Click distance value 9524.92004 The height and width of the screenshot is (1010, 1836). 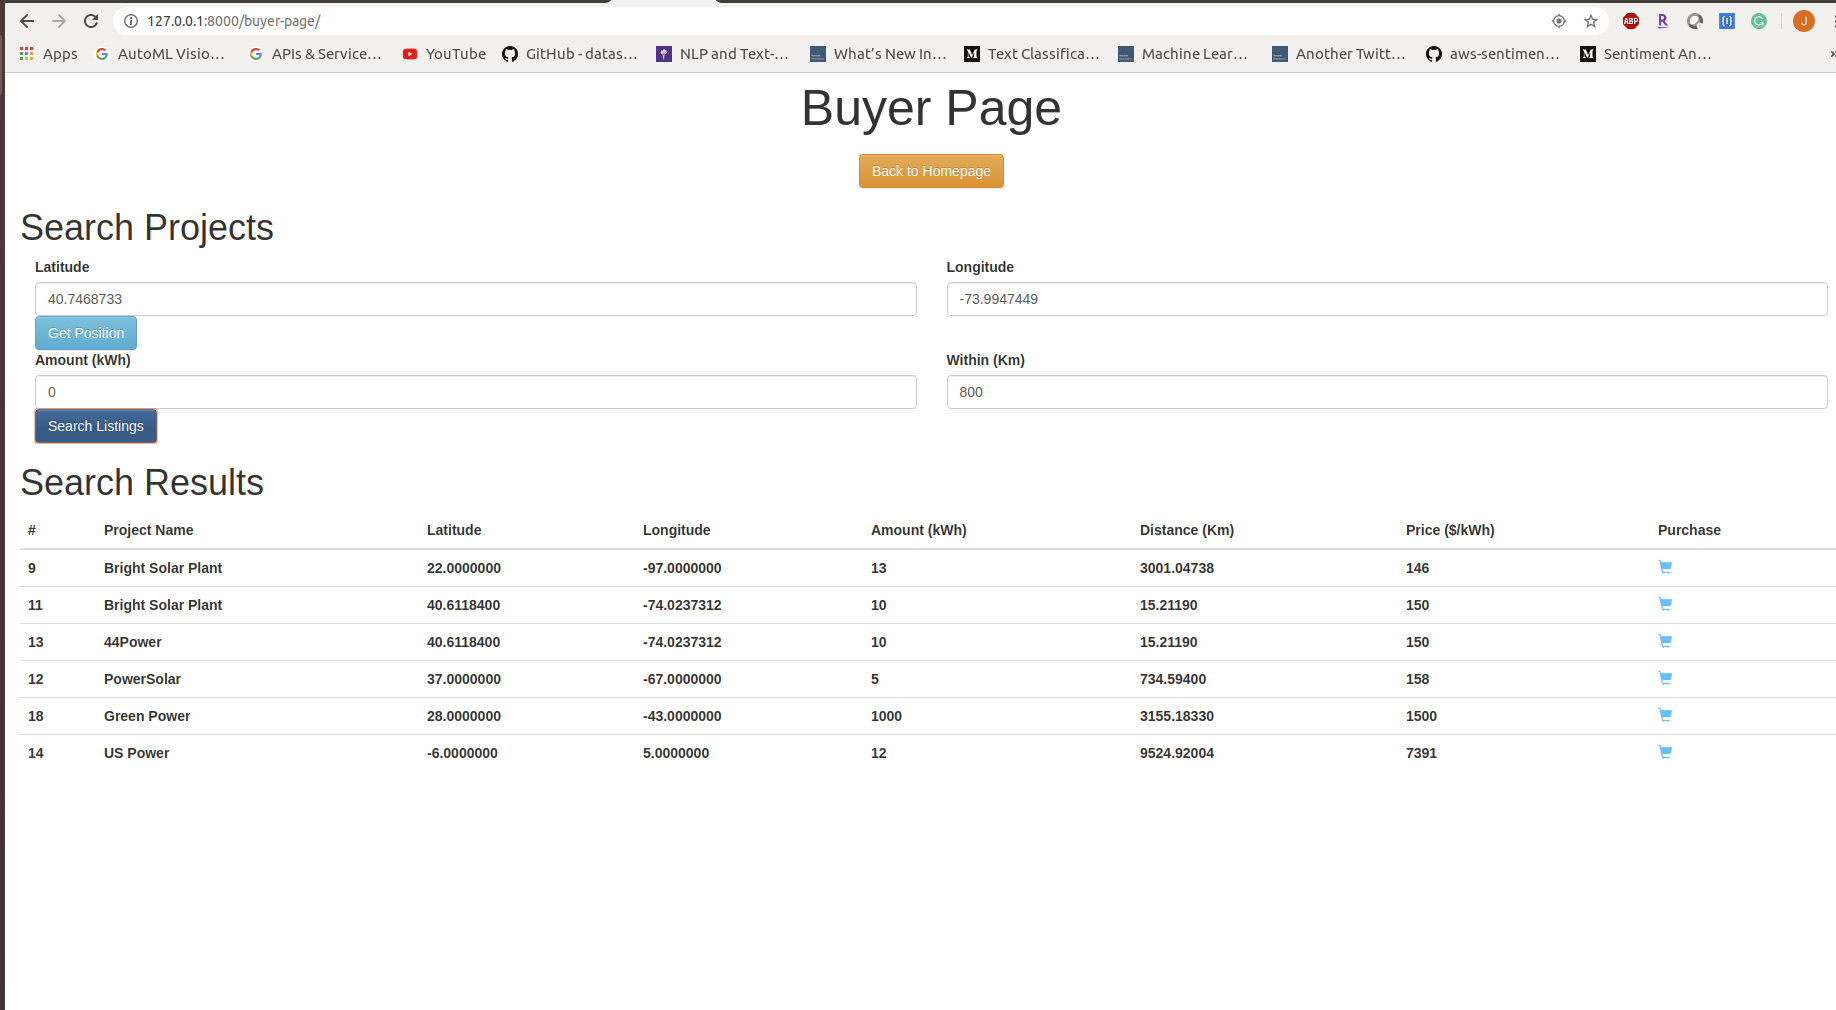pyautogui.click(x=1177, y=753)
